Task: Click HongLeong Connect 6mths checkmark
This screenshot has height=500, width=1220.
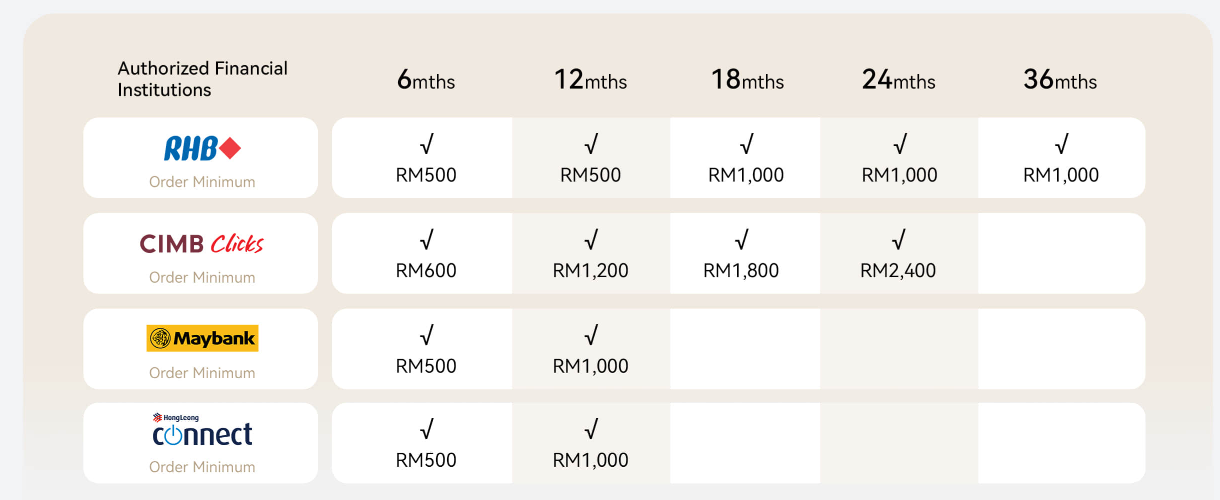Action: pos(426,430)
